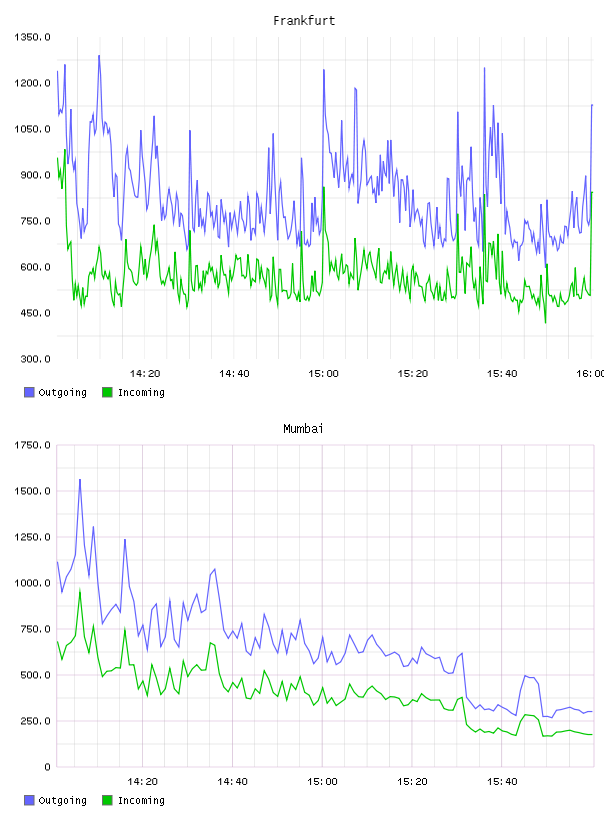This screenshot has height=816, width=608.
Task: Click the blue Outgoing swatch under Frankfurt chart
Action: 29,392
